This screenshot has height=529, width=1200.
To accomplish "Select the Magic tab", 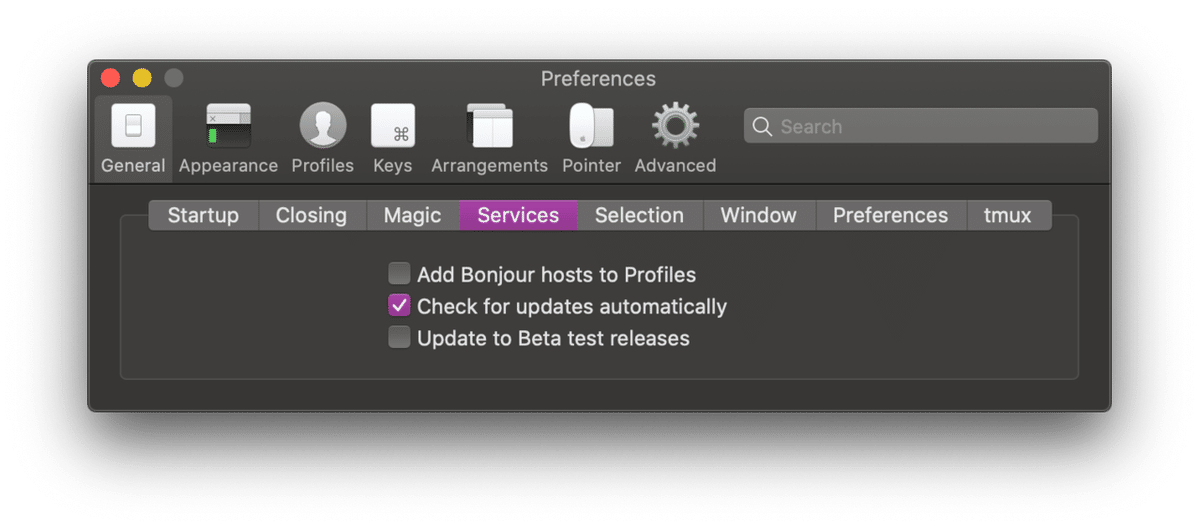I will [x=412, y=216].
